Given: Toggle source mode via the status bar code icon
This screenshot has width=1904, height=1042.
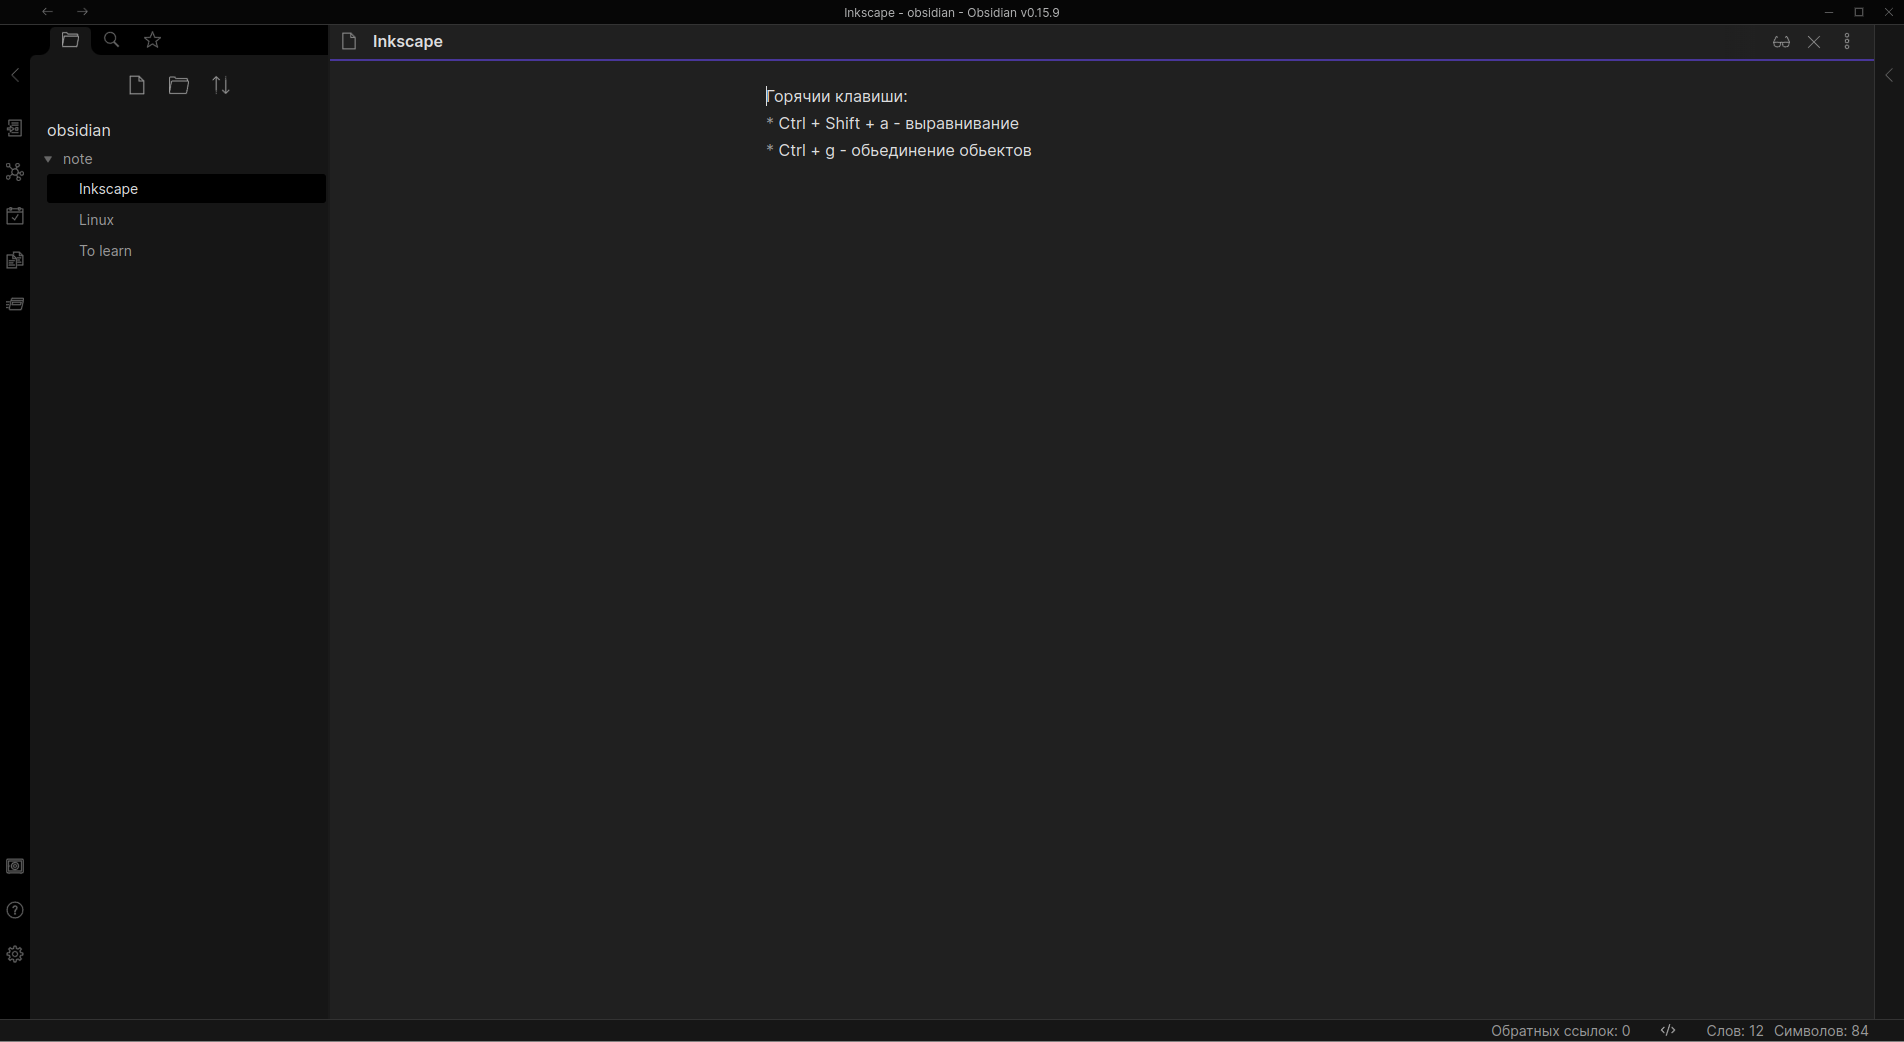Looking at the screenshot, I should (x=1668, y=1031).
